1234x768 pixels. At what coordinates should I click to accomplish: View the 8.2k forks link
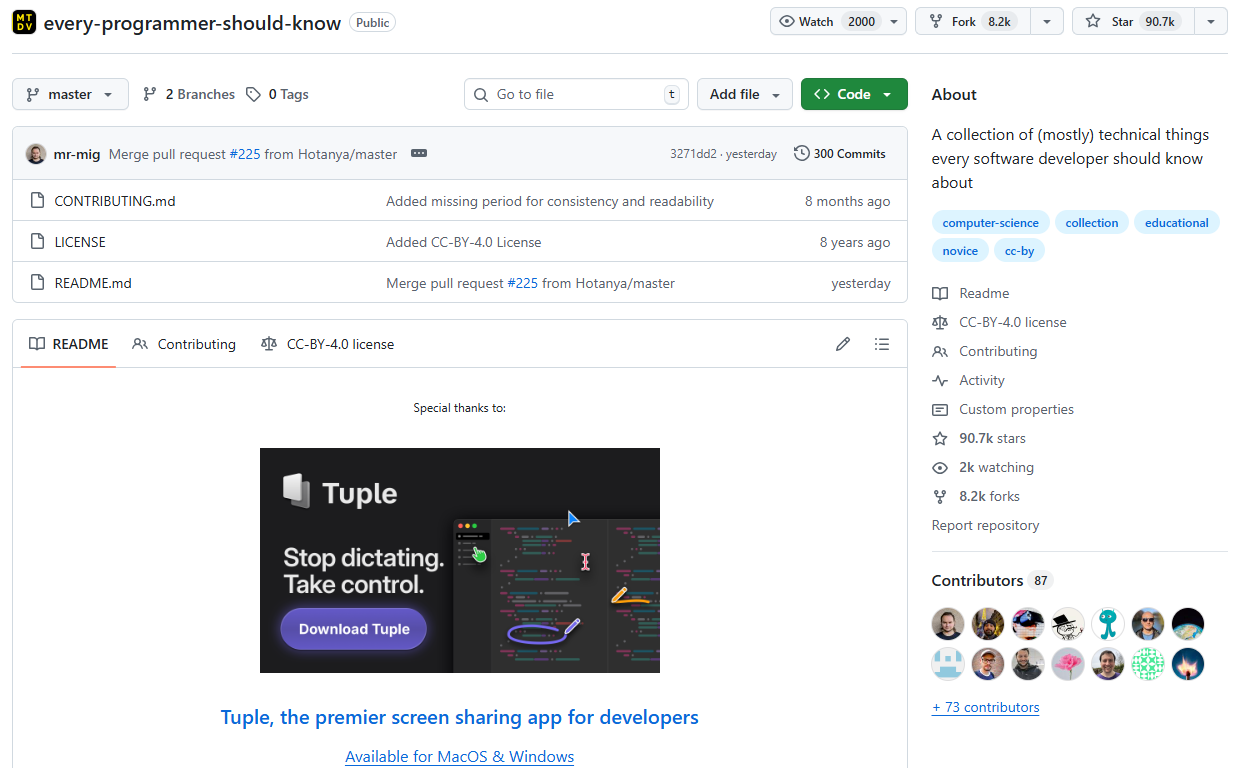click(976, 496)
